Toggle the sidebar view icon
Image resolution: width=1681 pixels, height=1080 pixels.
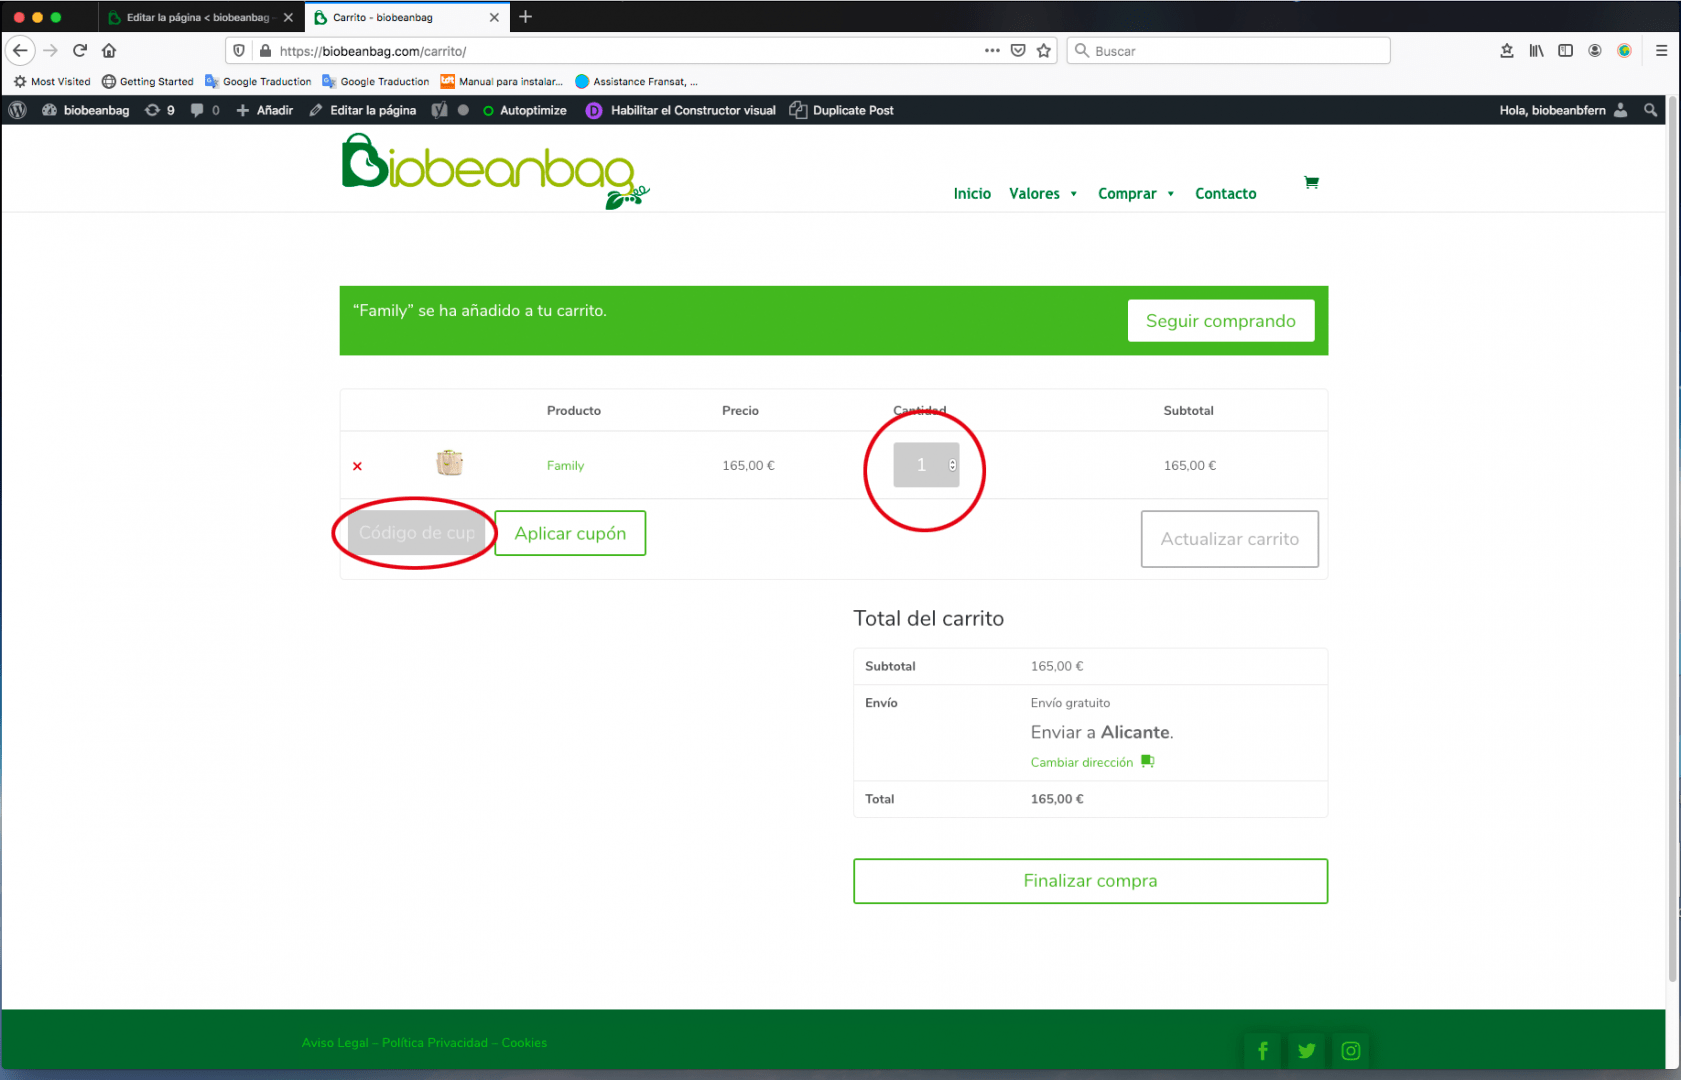1566,50
